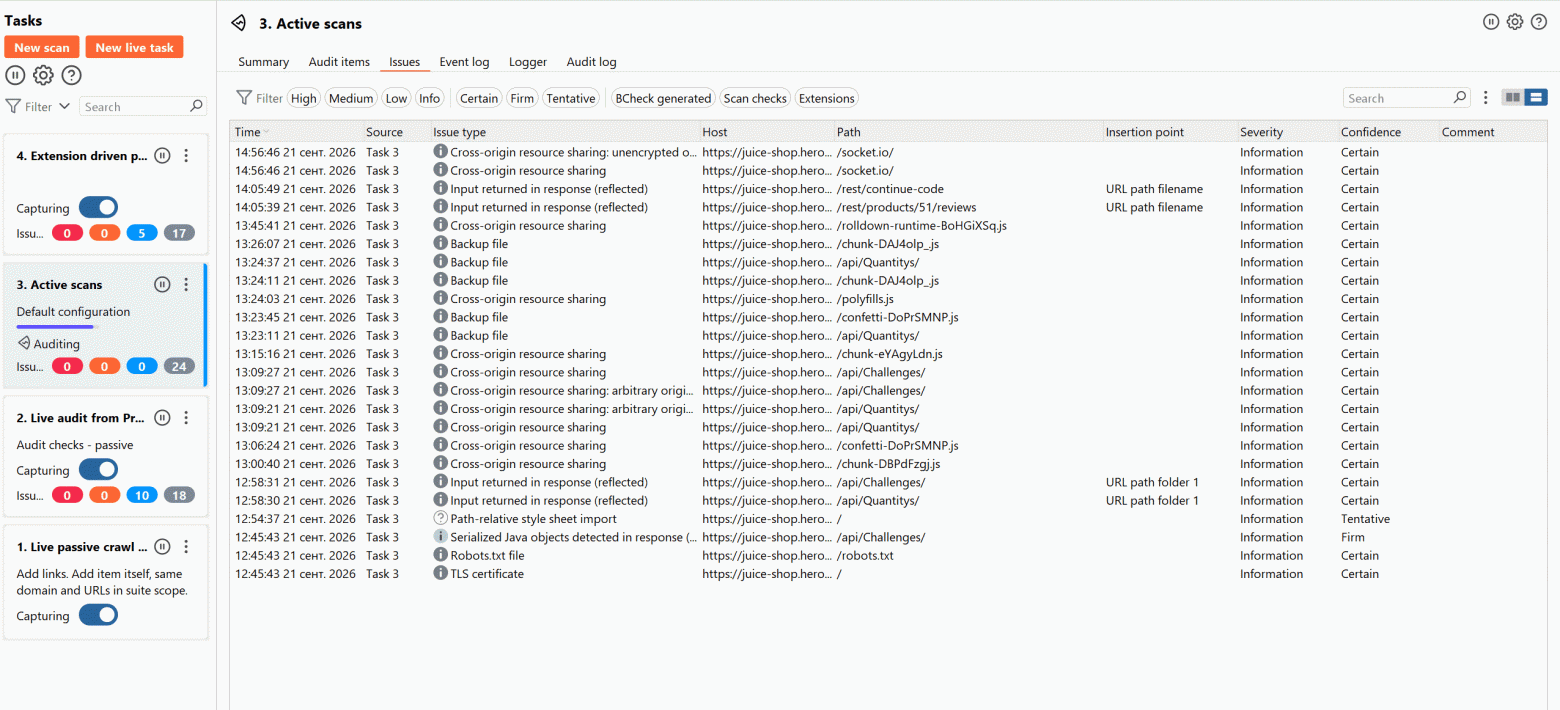Open the Event log tab

point(465,62)
